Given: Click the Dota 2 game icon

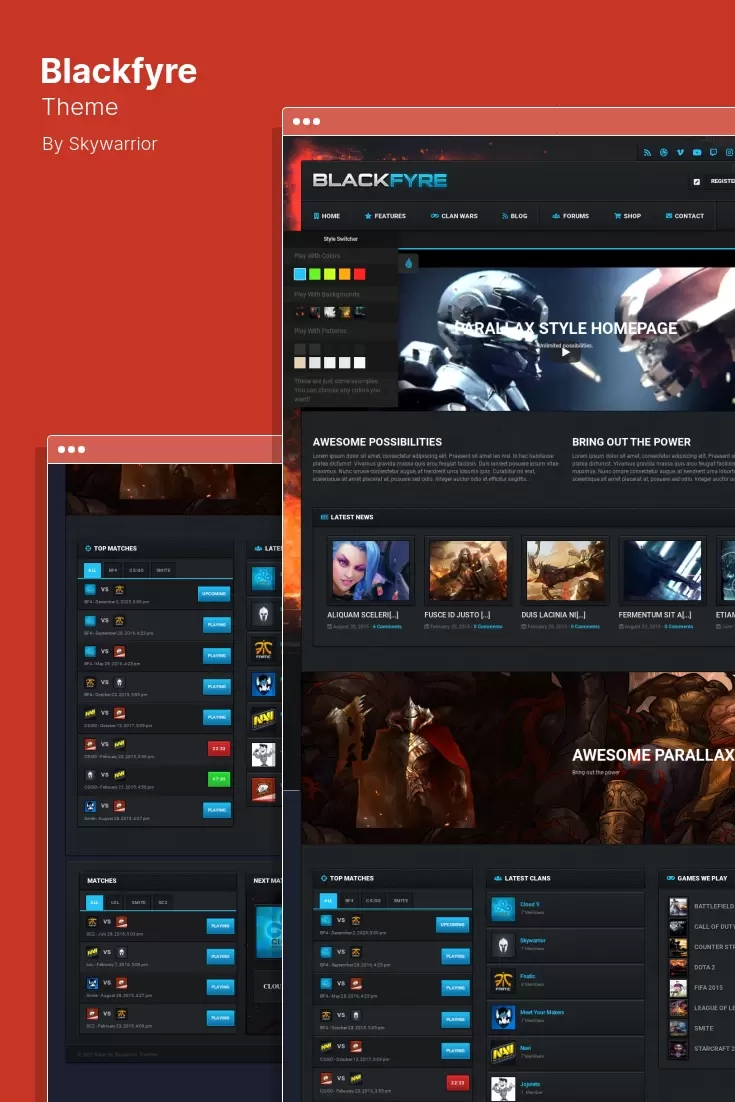Looking at the screenshot, I should pos(678,968).
